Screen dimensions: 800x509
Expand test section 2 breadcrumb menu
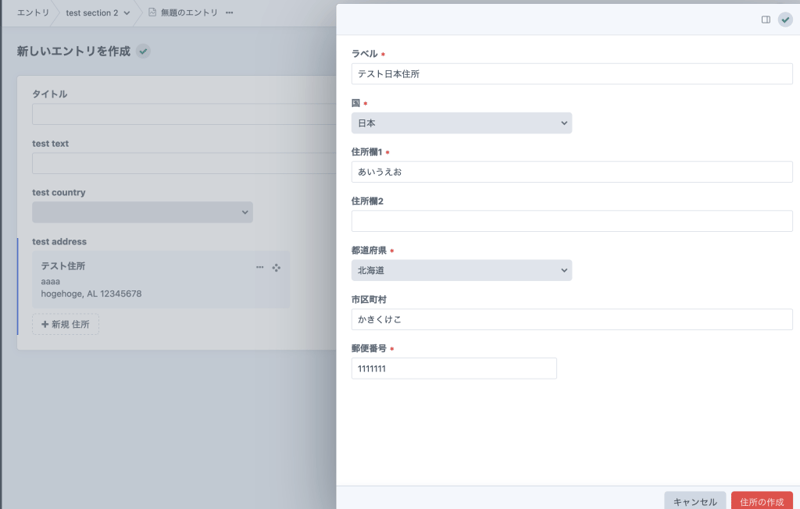click(127, 13)
